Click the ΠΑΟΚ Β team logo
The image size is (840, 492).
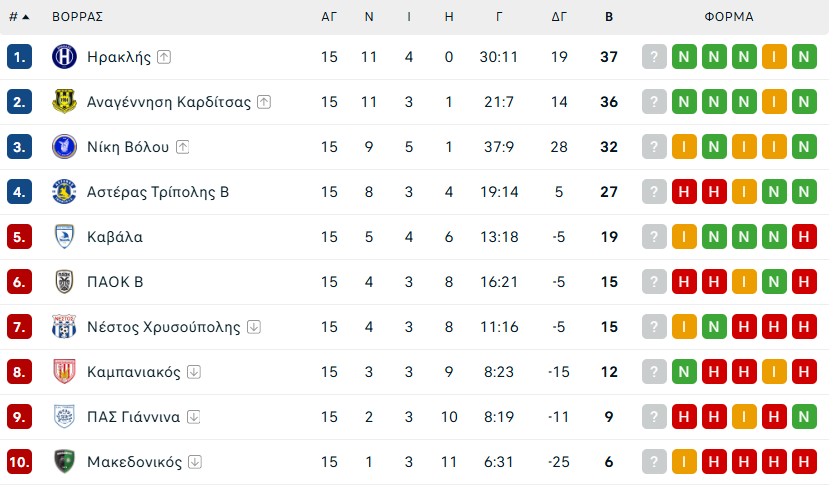(x=64, y=282)
